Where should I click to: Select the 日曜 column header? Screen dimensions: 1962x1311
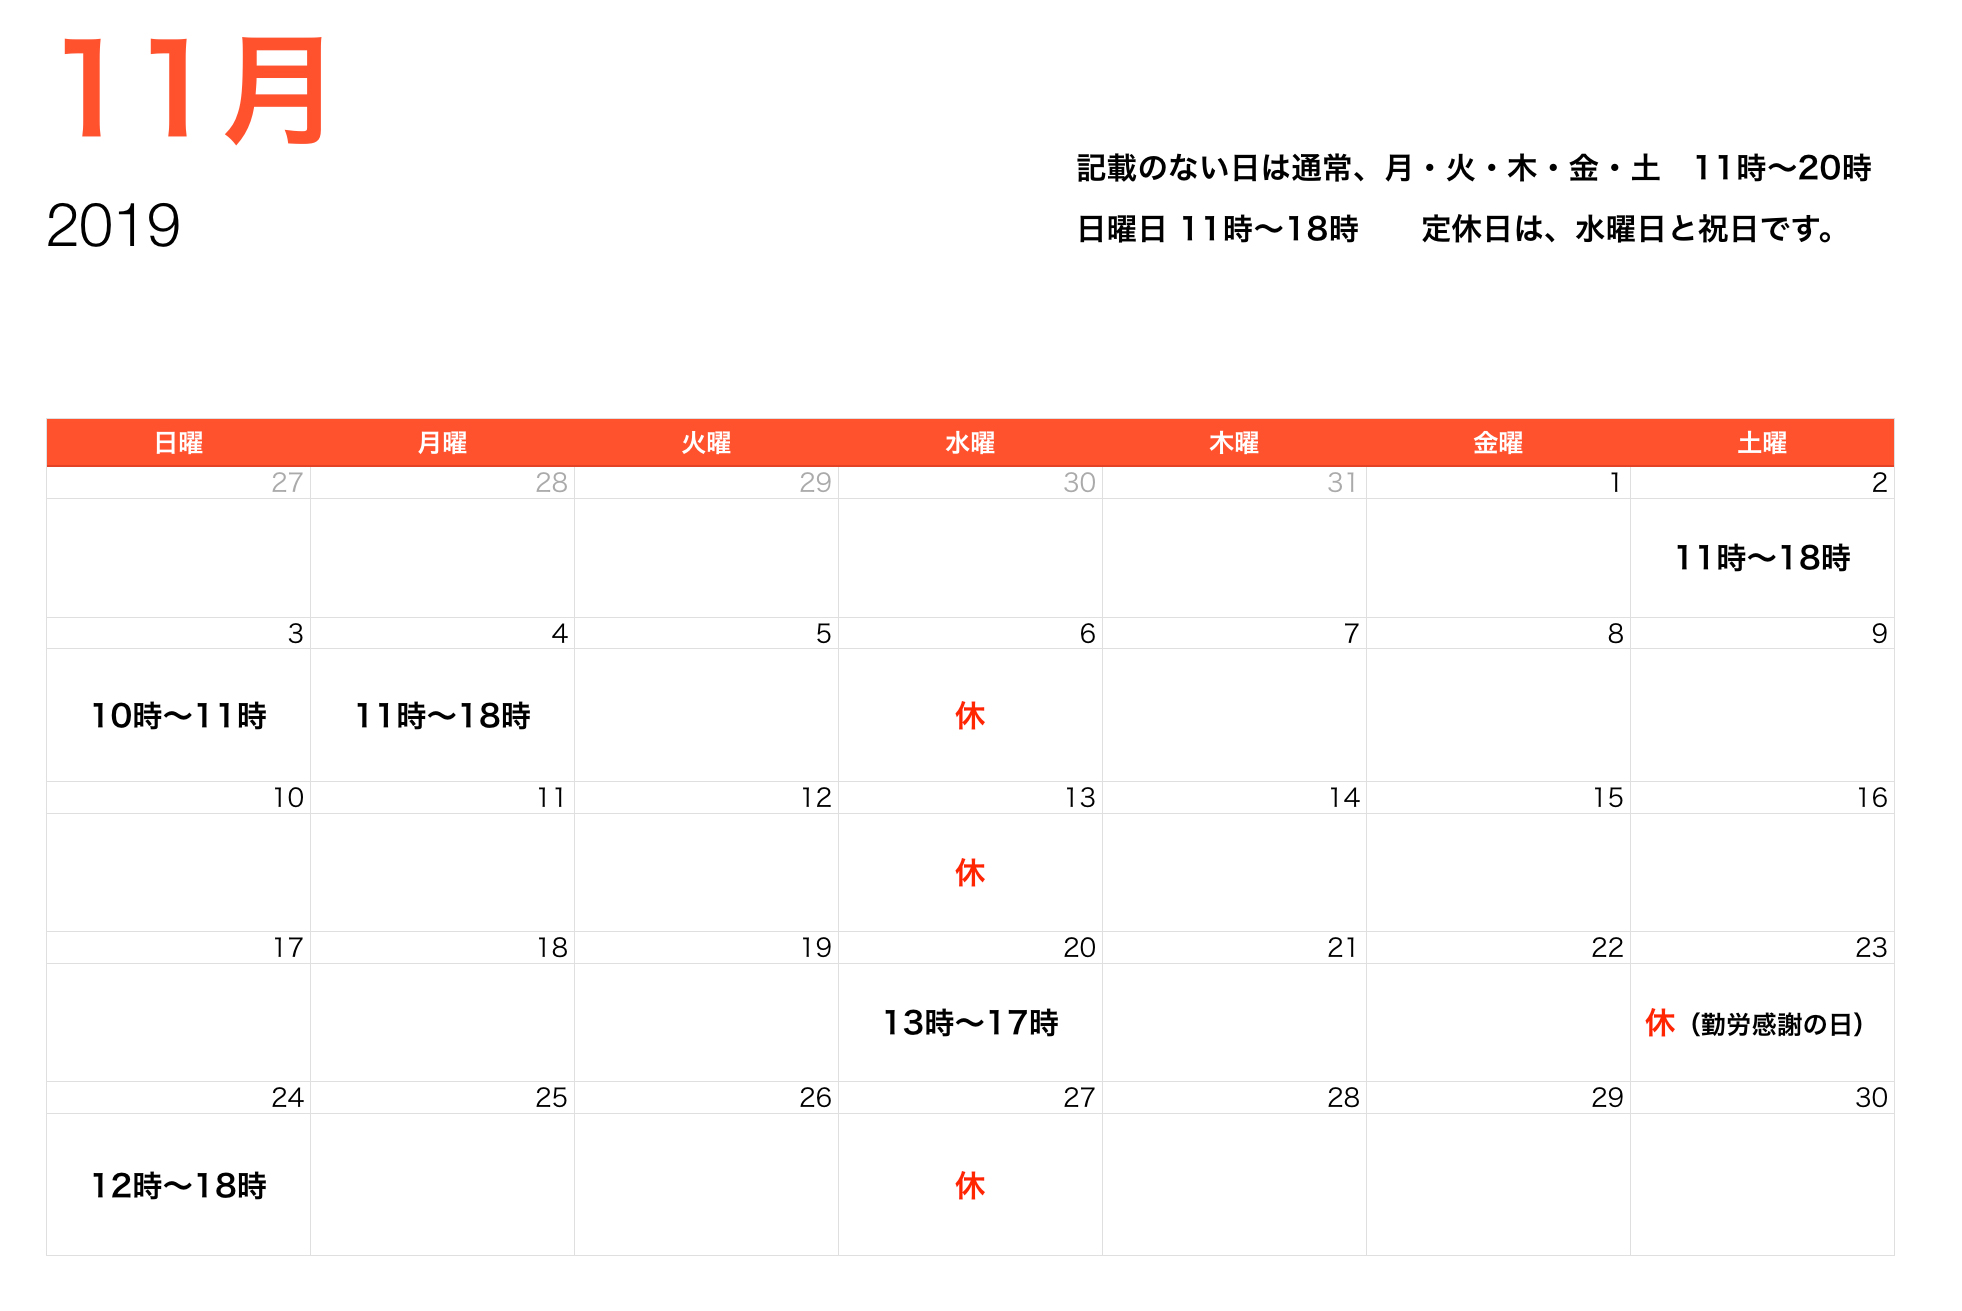pyautogui.click(x=178, y=443)
